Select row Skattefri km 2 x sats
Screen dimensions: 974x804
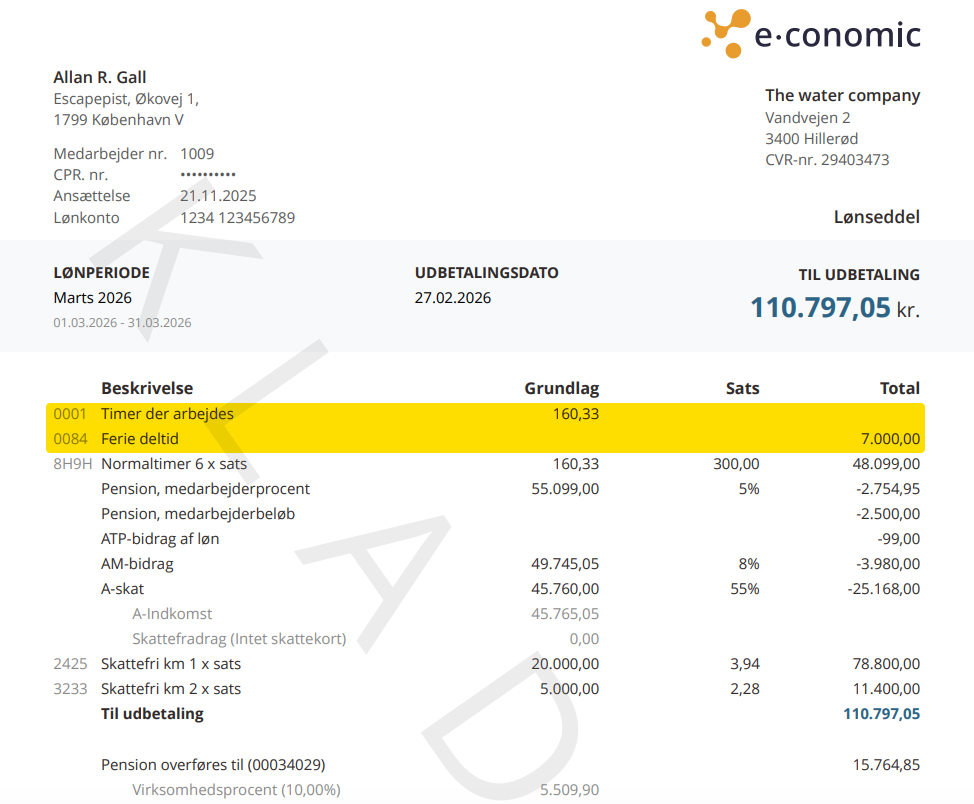pyautogui.click(x=485, y=688)
